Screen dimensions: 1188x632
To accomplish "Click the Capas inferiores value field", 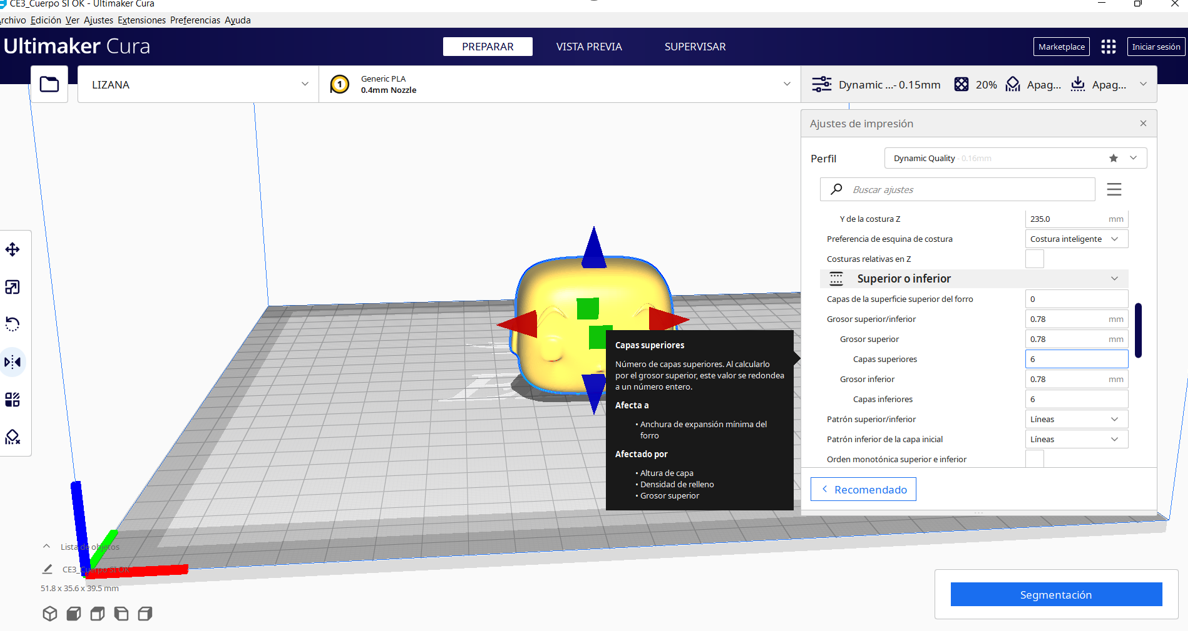I will 1076,399.
